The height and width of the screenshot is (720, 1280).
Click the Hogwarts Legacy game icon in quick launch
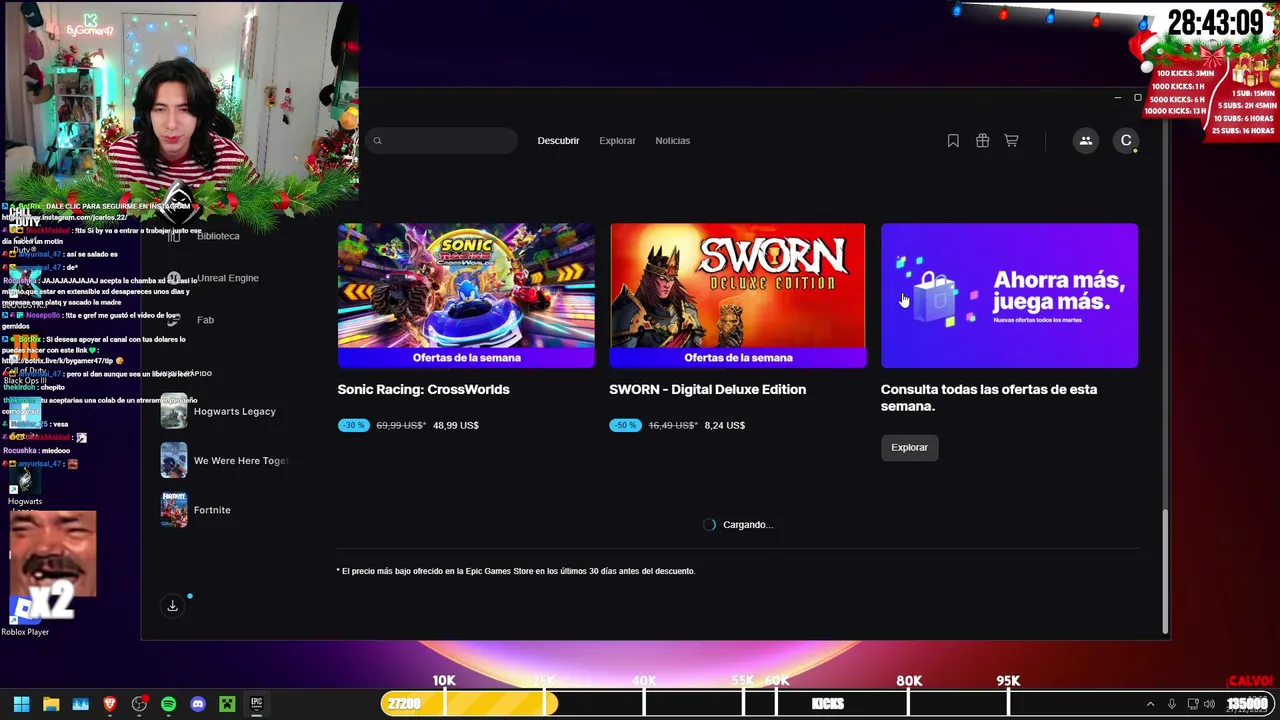pyautogui.click(x=174, y=411)
